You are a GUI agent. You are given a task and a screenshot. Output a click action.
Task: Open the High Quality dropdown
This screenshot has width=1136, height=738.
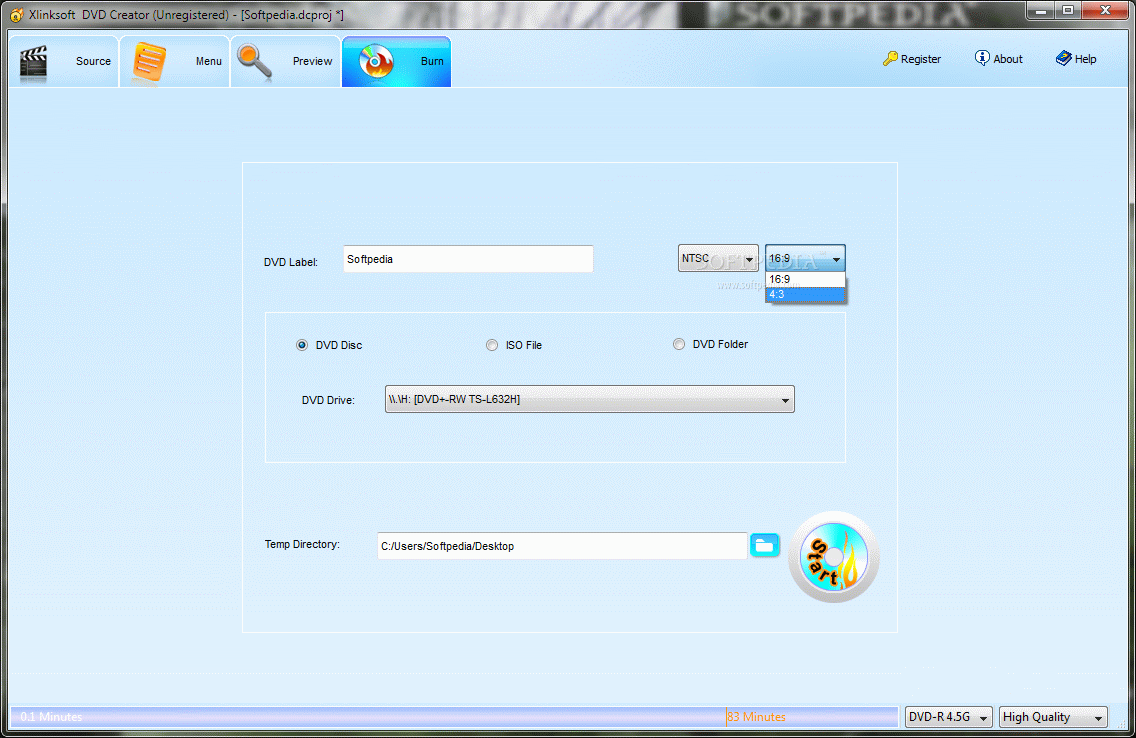click(x=1053, y=717)
